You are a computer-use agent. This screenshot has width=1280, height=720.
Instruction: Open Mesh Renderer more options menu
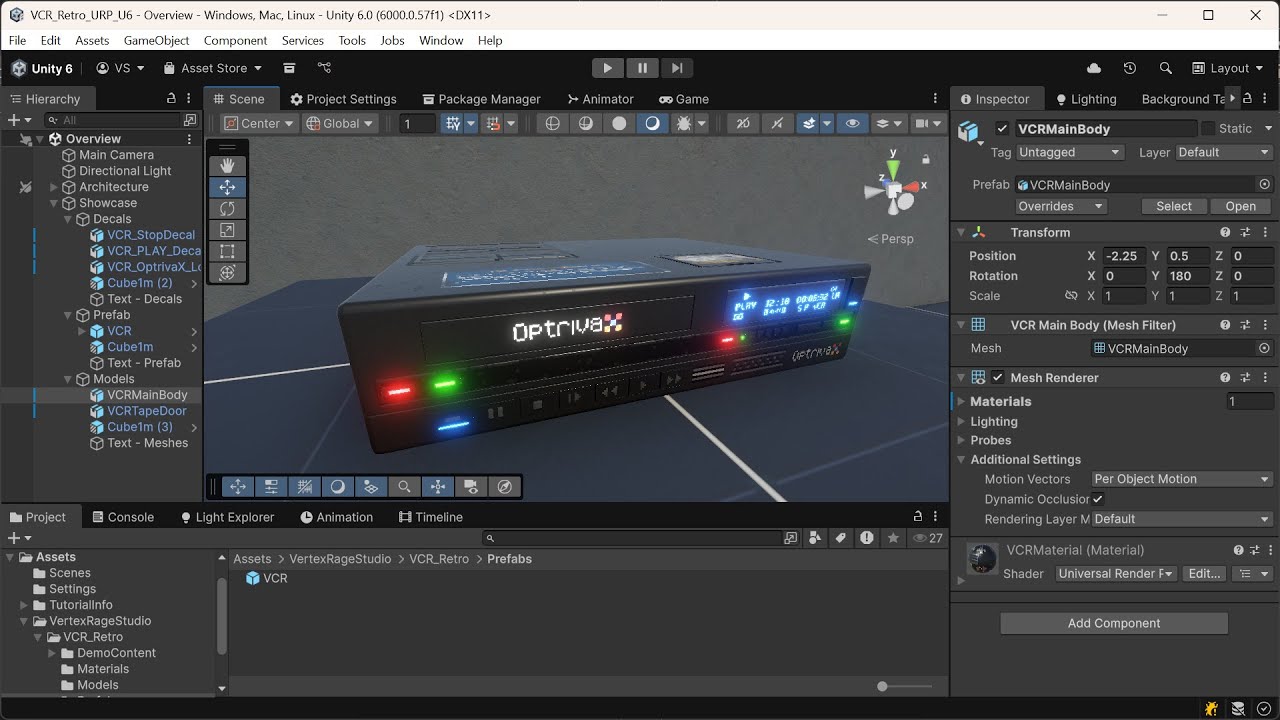(1265, 378)
